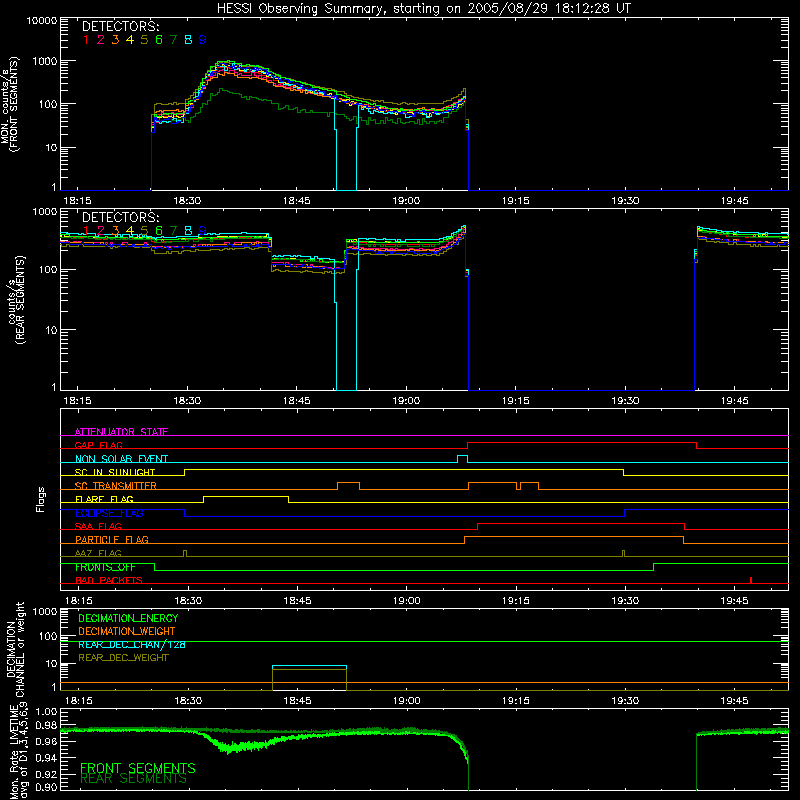Click the BAD_PACKETS flag label

tap(109, 580)
